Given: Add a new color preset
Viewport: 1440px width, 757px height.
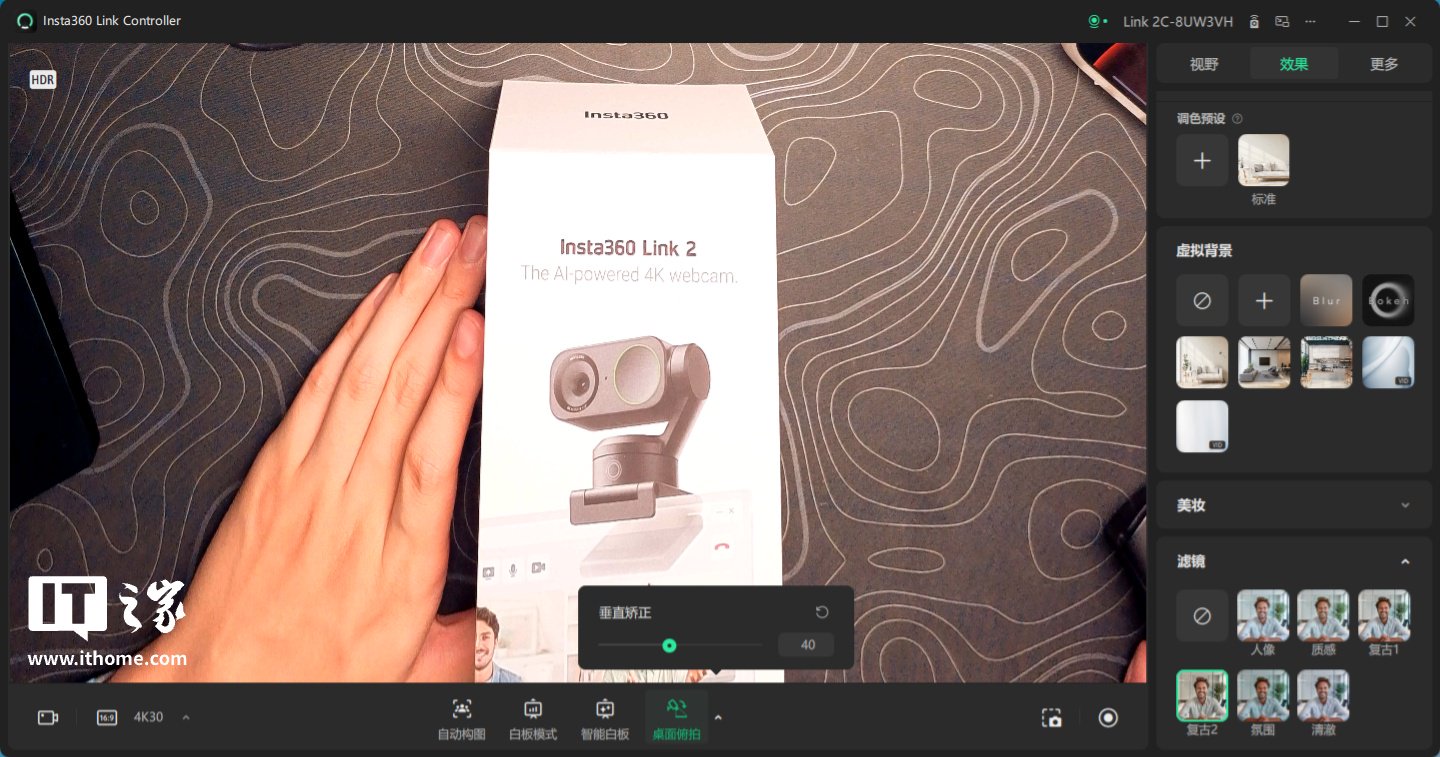Looking at the screenshot, I should [x=1202, y=160].
